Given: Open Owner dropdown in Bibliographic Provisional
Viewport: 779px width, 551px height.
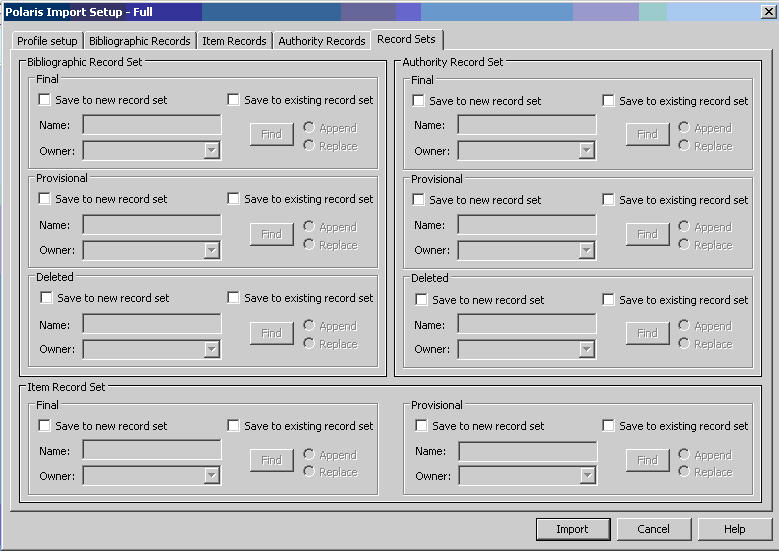Looking at the screenshot, I should (x=212, y=250).
